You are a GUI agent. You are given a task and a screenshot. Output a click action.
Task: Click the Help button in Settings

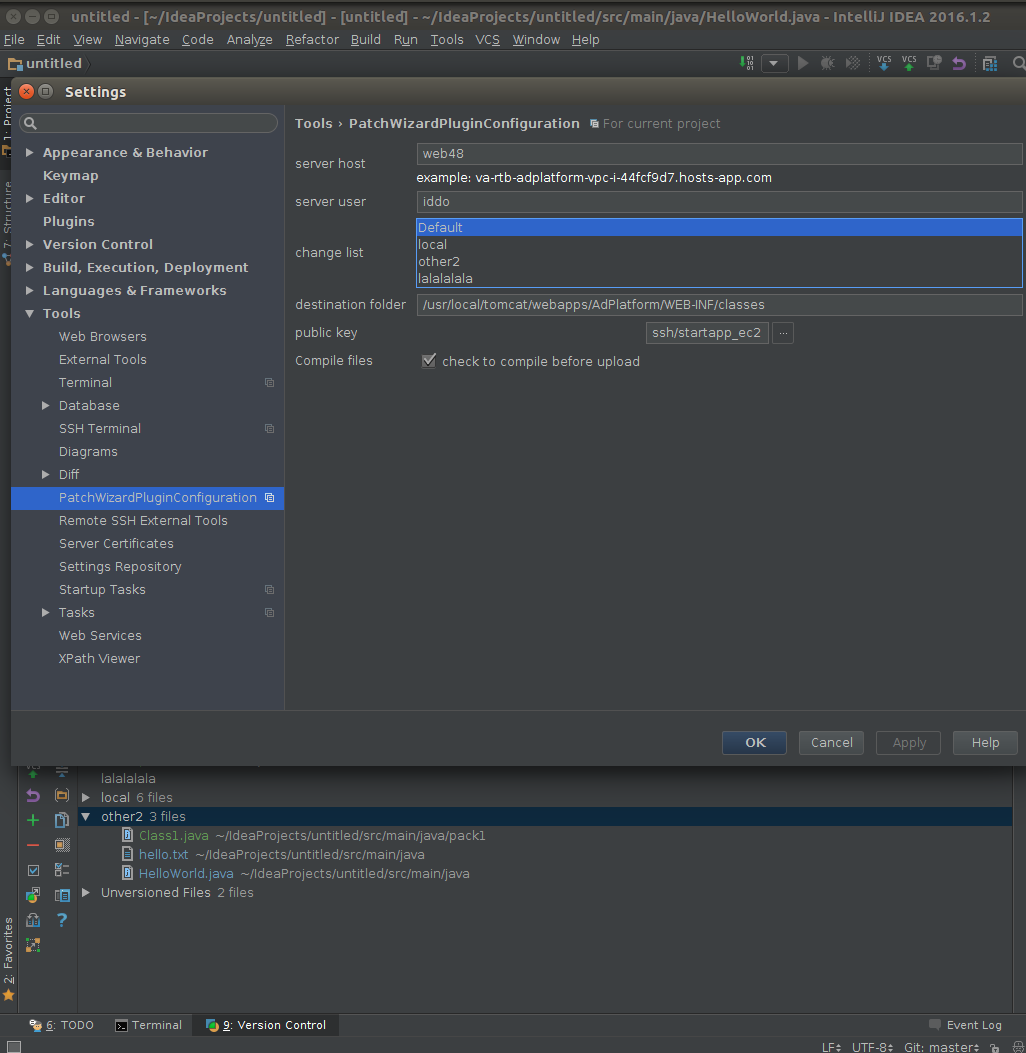(985, 743)
